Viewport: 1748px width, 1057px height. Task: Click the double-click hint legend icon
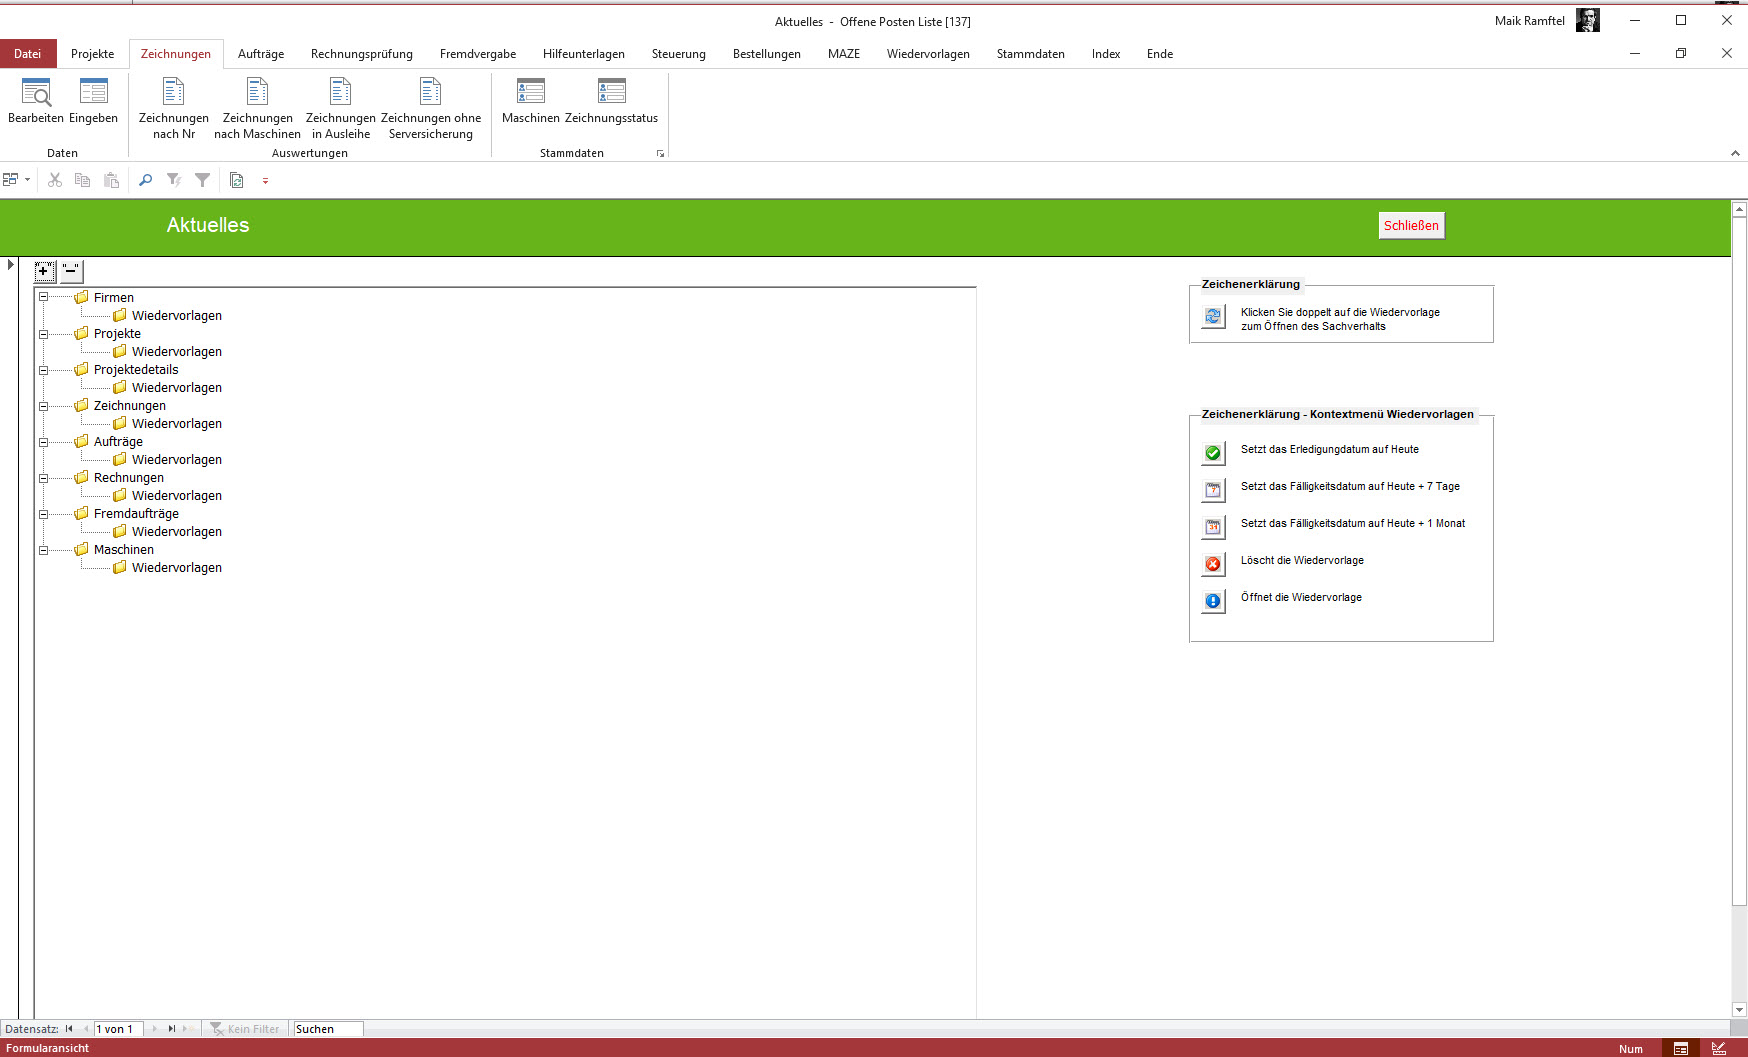point(1213,316)
